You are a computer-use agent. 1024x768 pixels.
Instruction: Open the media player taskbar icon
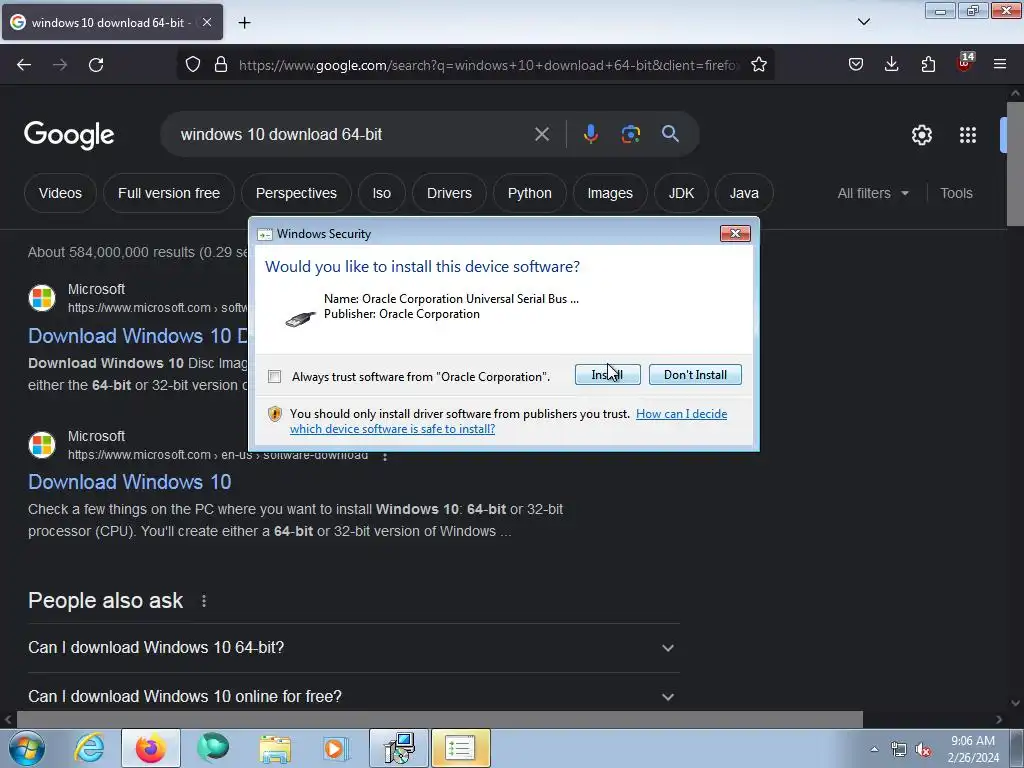click(x=336, y=748)
